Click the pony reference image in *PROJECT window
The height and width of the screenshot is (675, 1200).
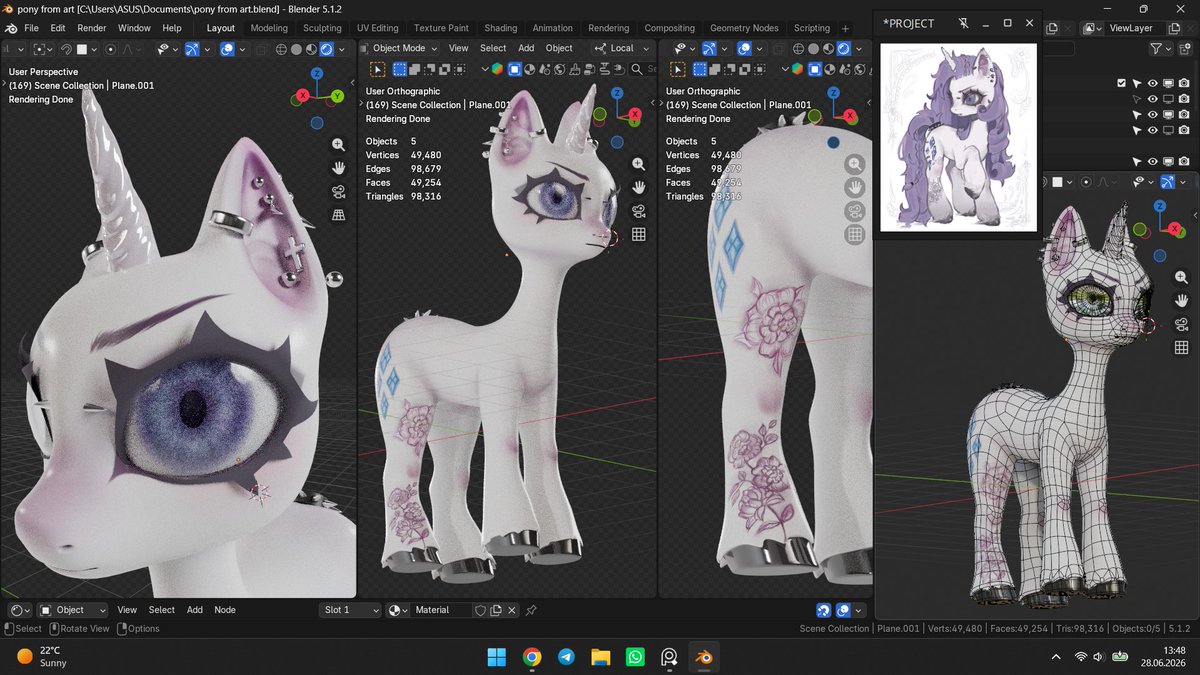point(958,138)
